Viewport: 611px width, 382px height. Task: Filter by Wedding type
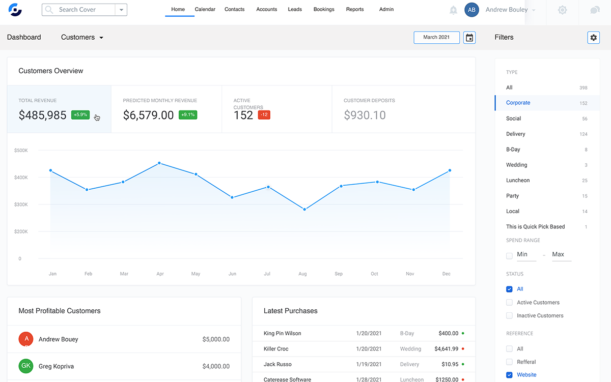click(x=546, y=165)
